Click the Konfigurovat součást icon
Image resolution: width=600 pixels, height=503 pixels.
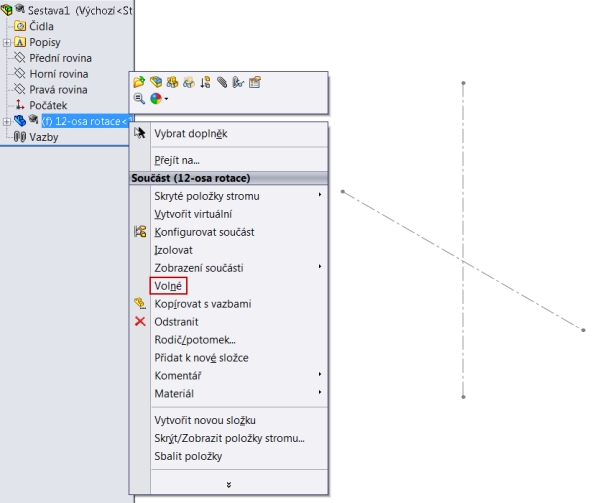[140, 231]
